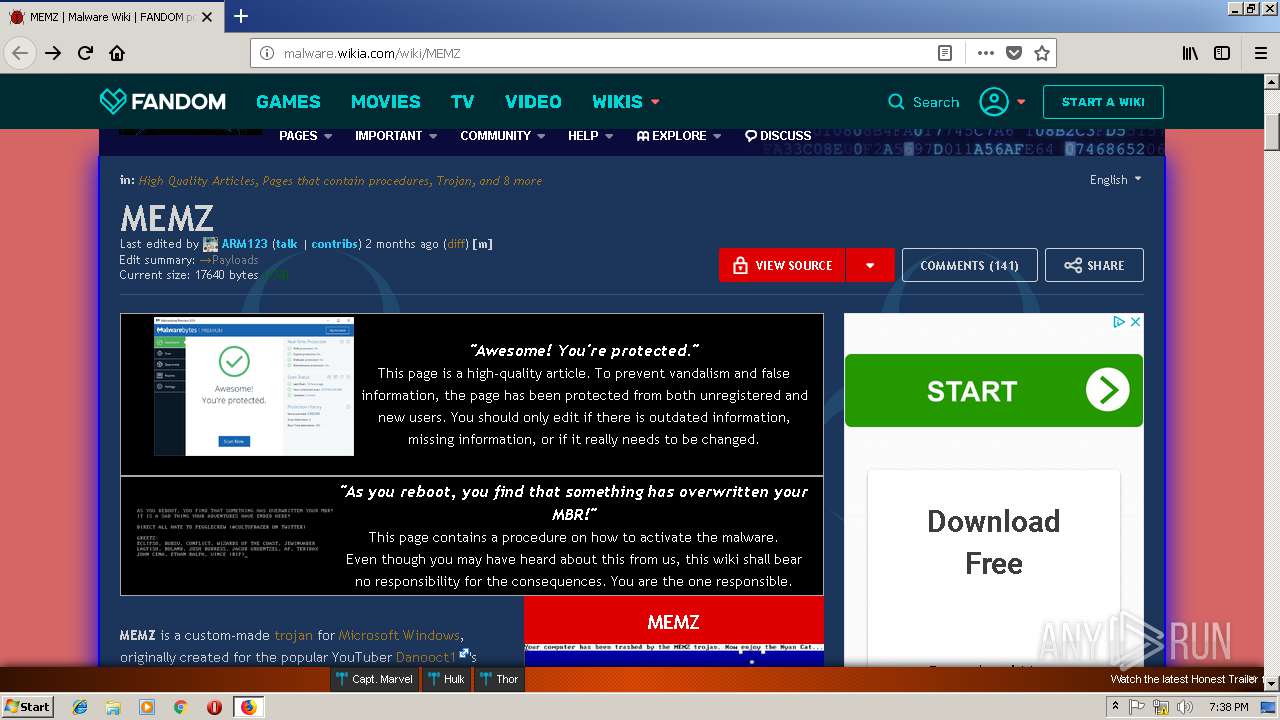Go forward with the browser forward arrow
The width and height of the screenshot is (1280, 720).
pyautogui.click(x=53, y=53)
